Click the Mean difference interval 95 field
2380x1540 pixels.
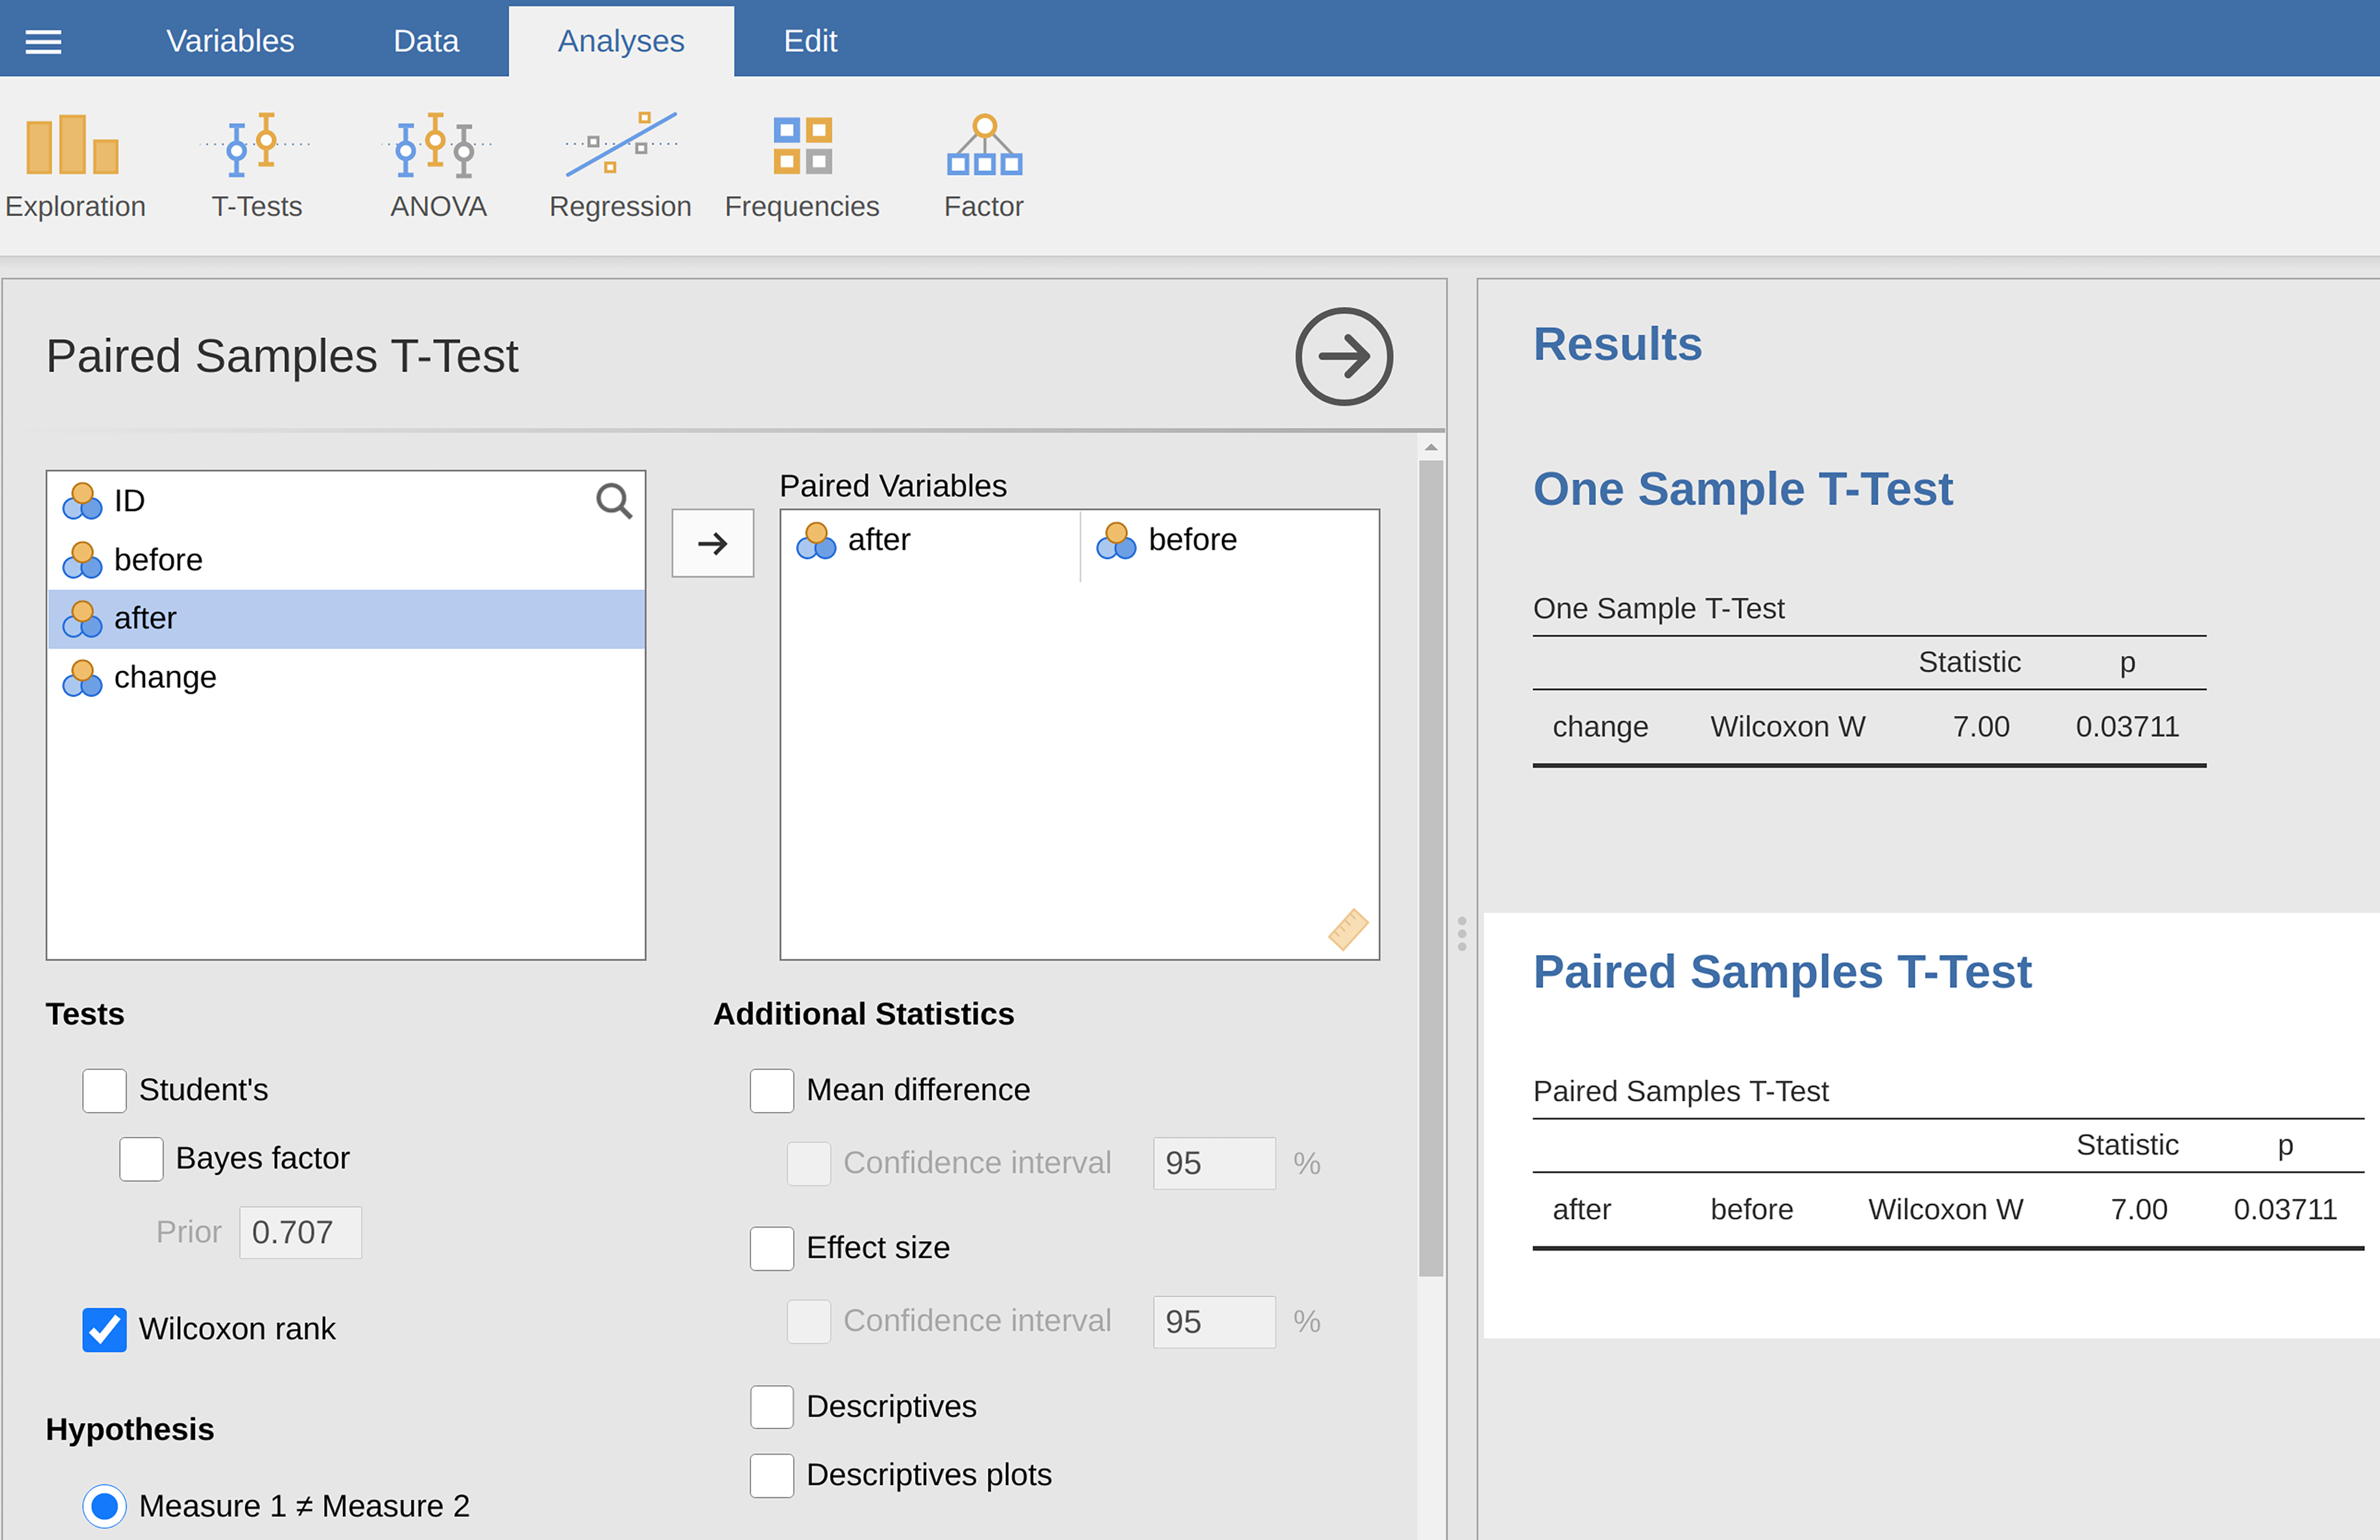click(1214, 1163)
